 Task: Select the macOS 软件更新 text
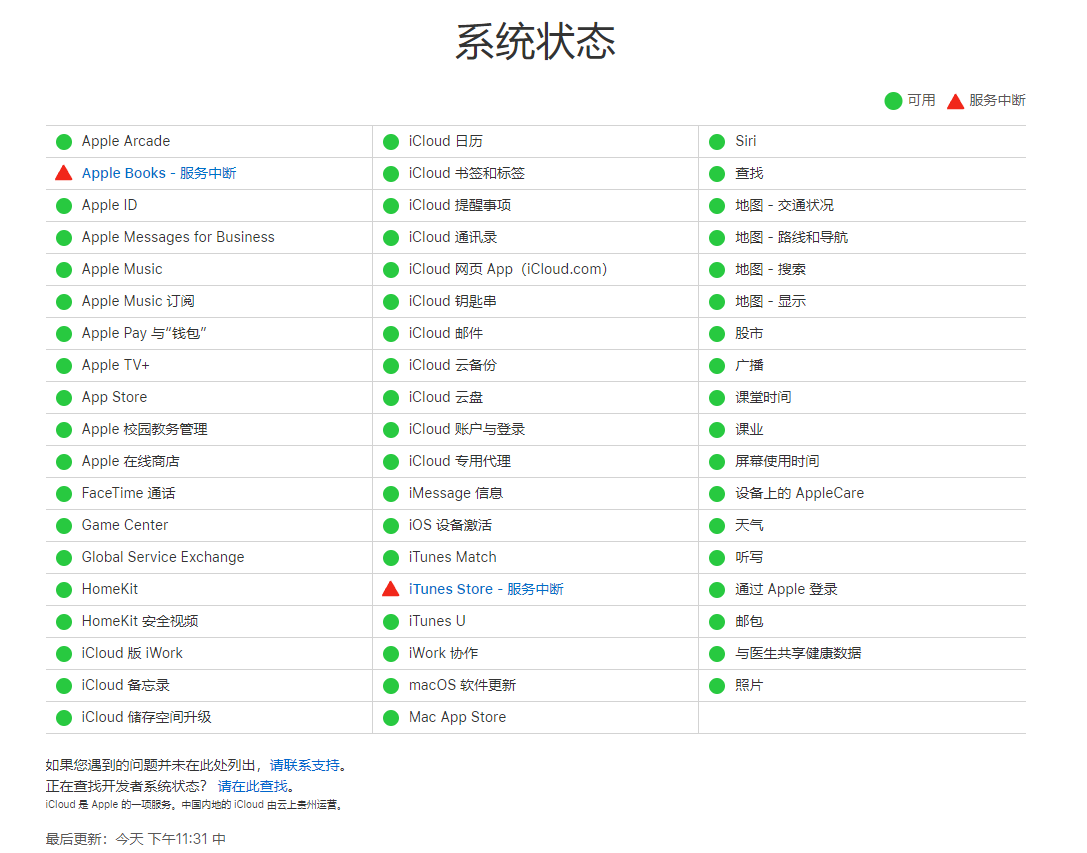point(462,685)
